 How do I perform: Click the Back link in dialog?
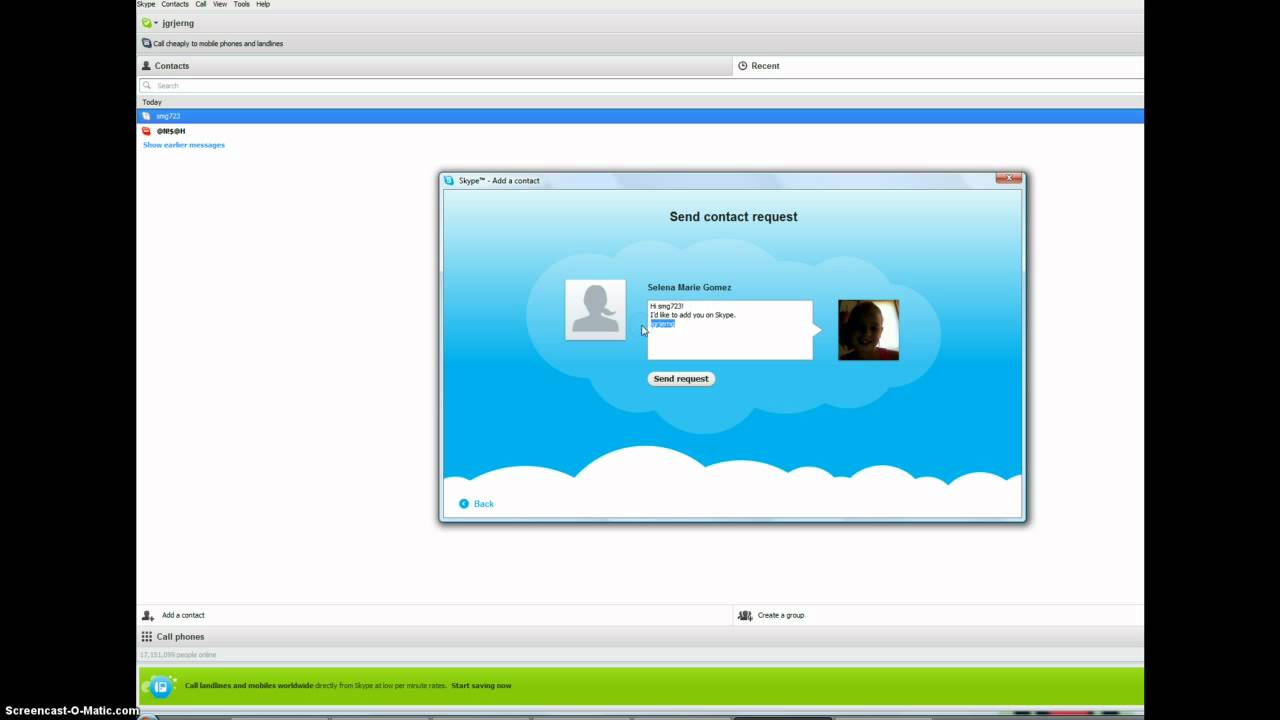click(x=484, y=504)
